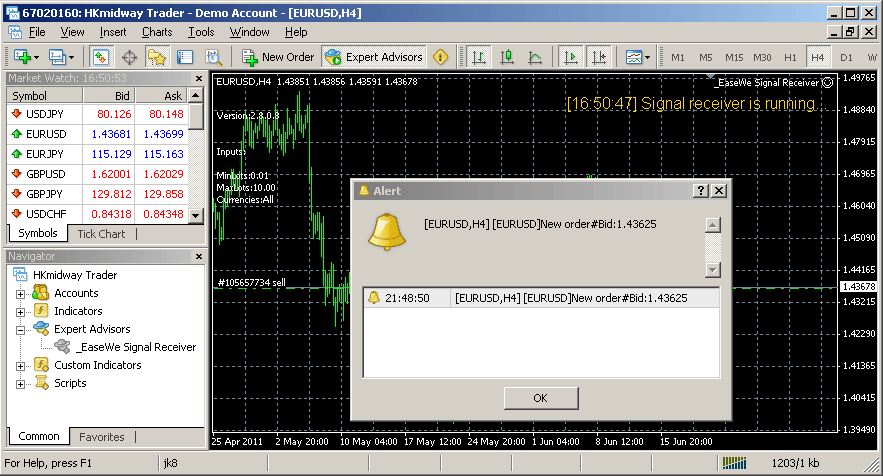
Task: Select HKmidway Trader root in Navigator
Action: [x=75, y=275]
